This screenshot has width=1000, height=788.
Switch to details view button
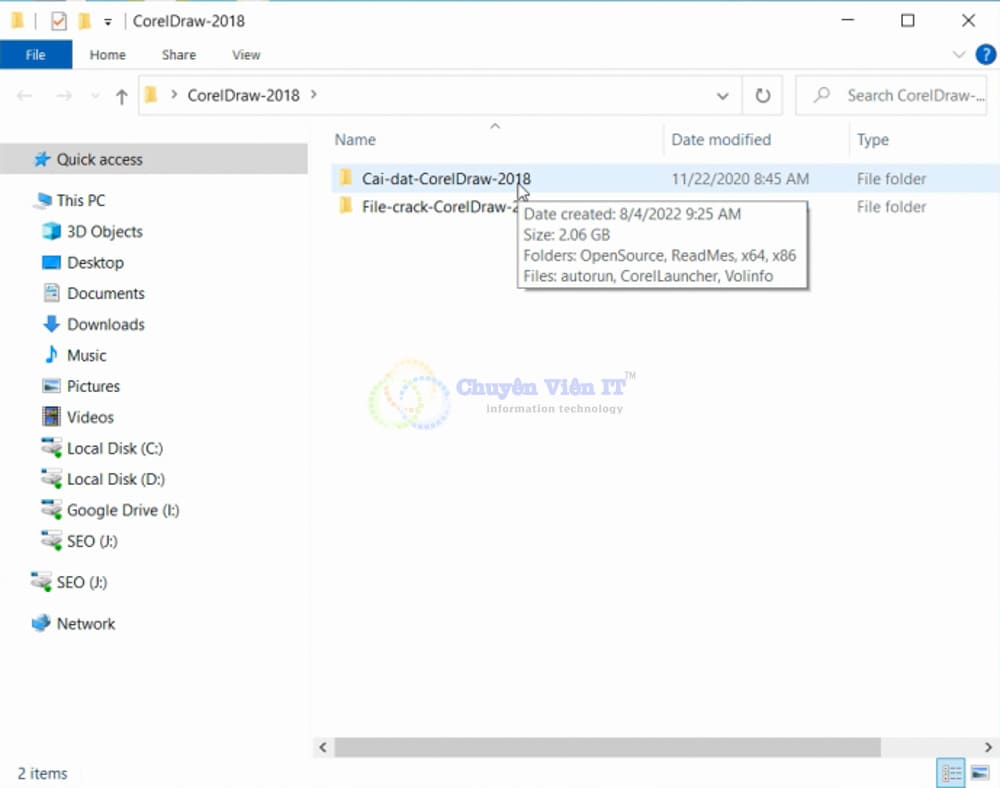pos(951,772)
